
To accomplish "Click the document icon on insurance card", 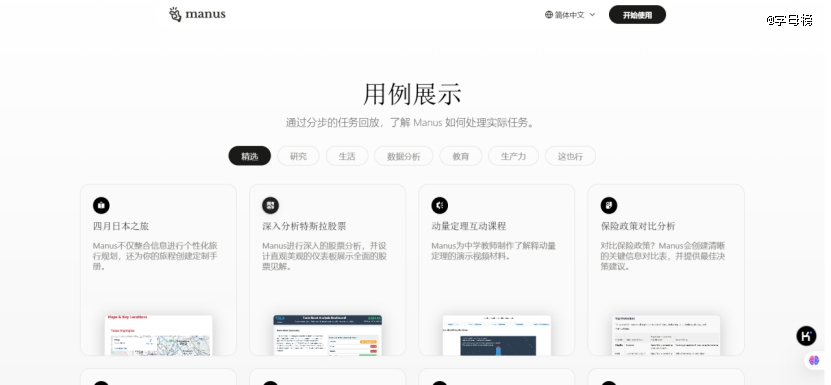I will pyautogui.click(x=609, y=205).
